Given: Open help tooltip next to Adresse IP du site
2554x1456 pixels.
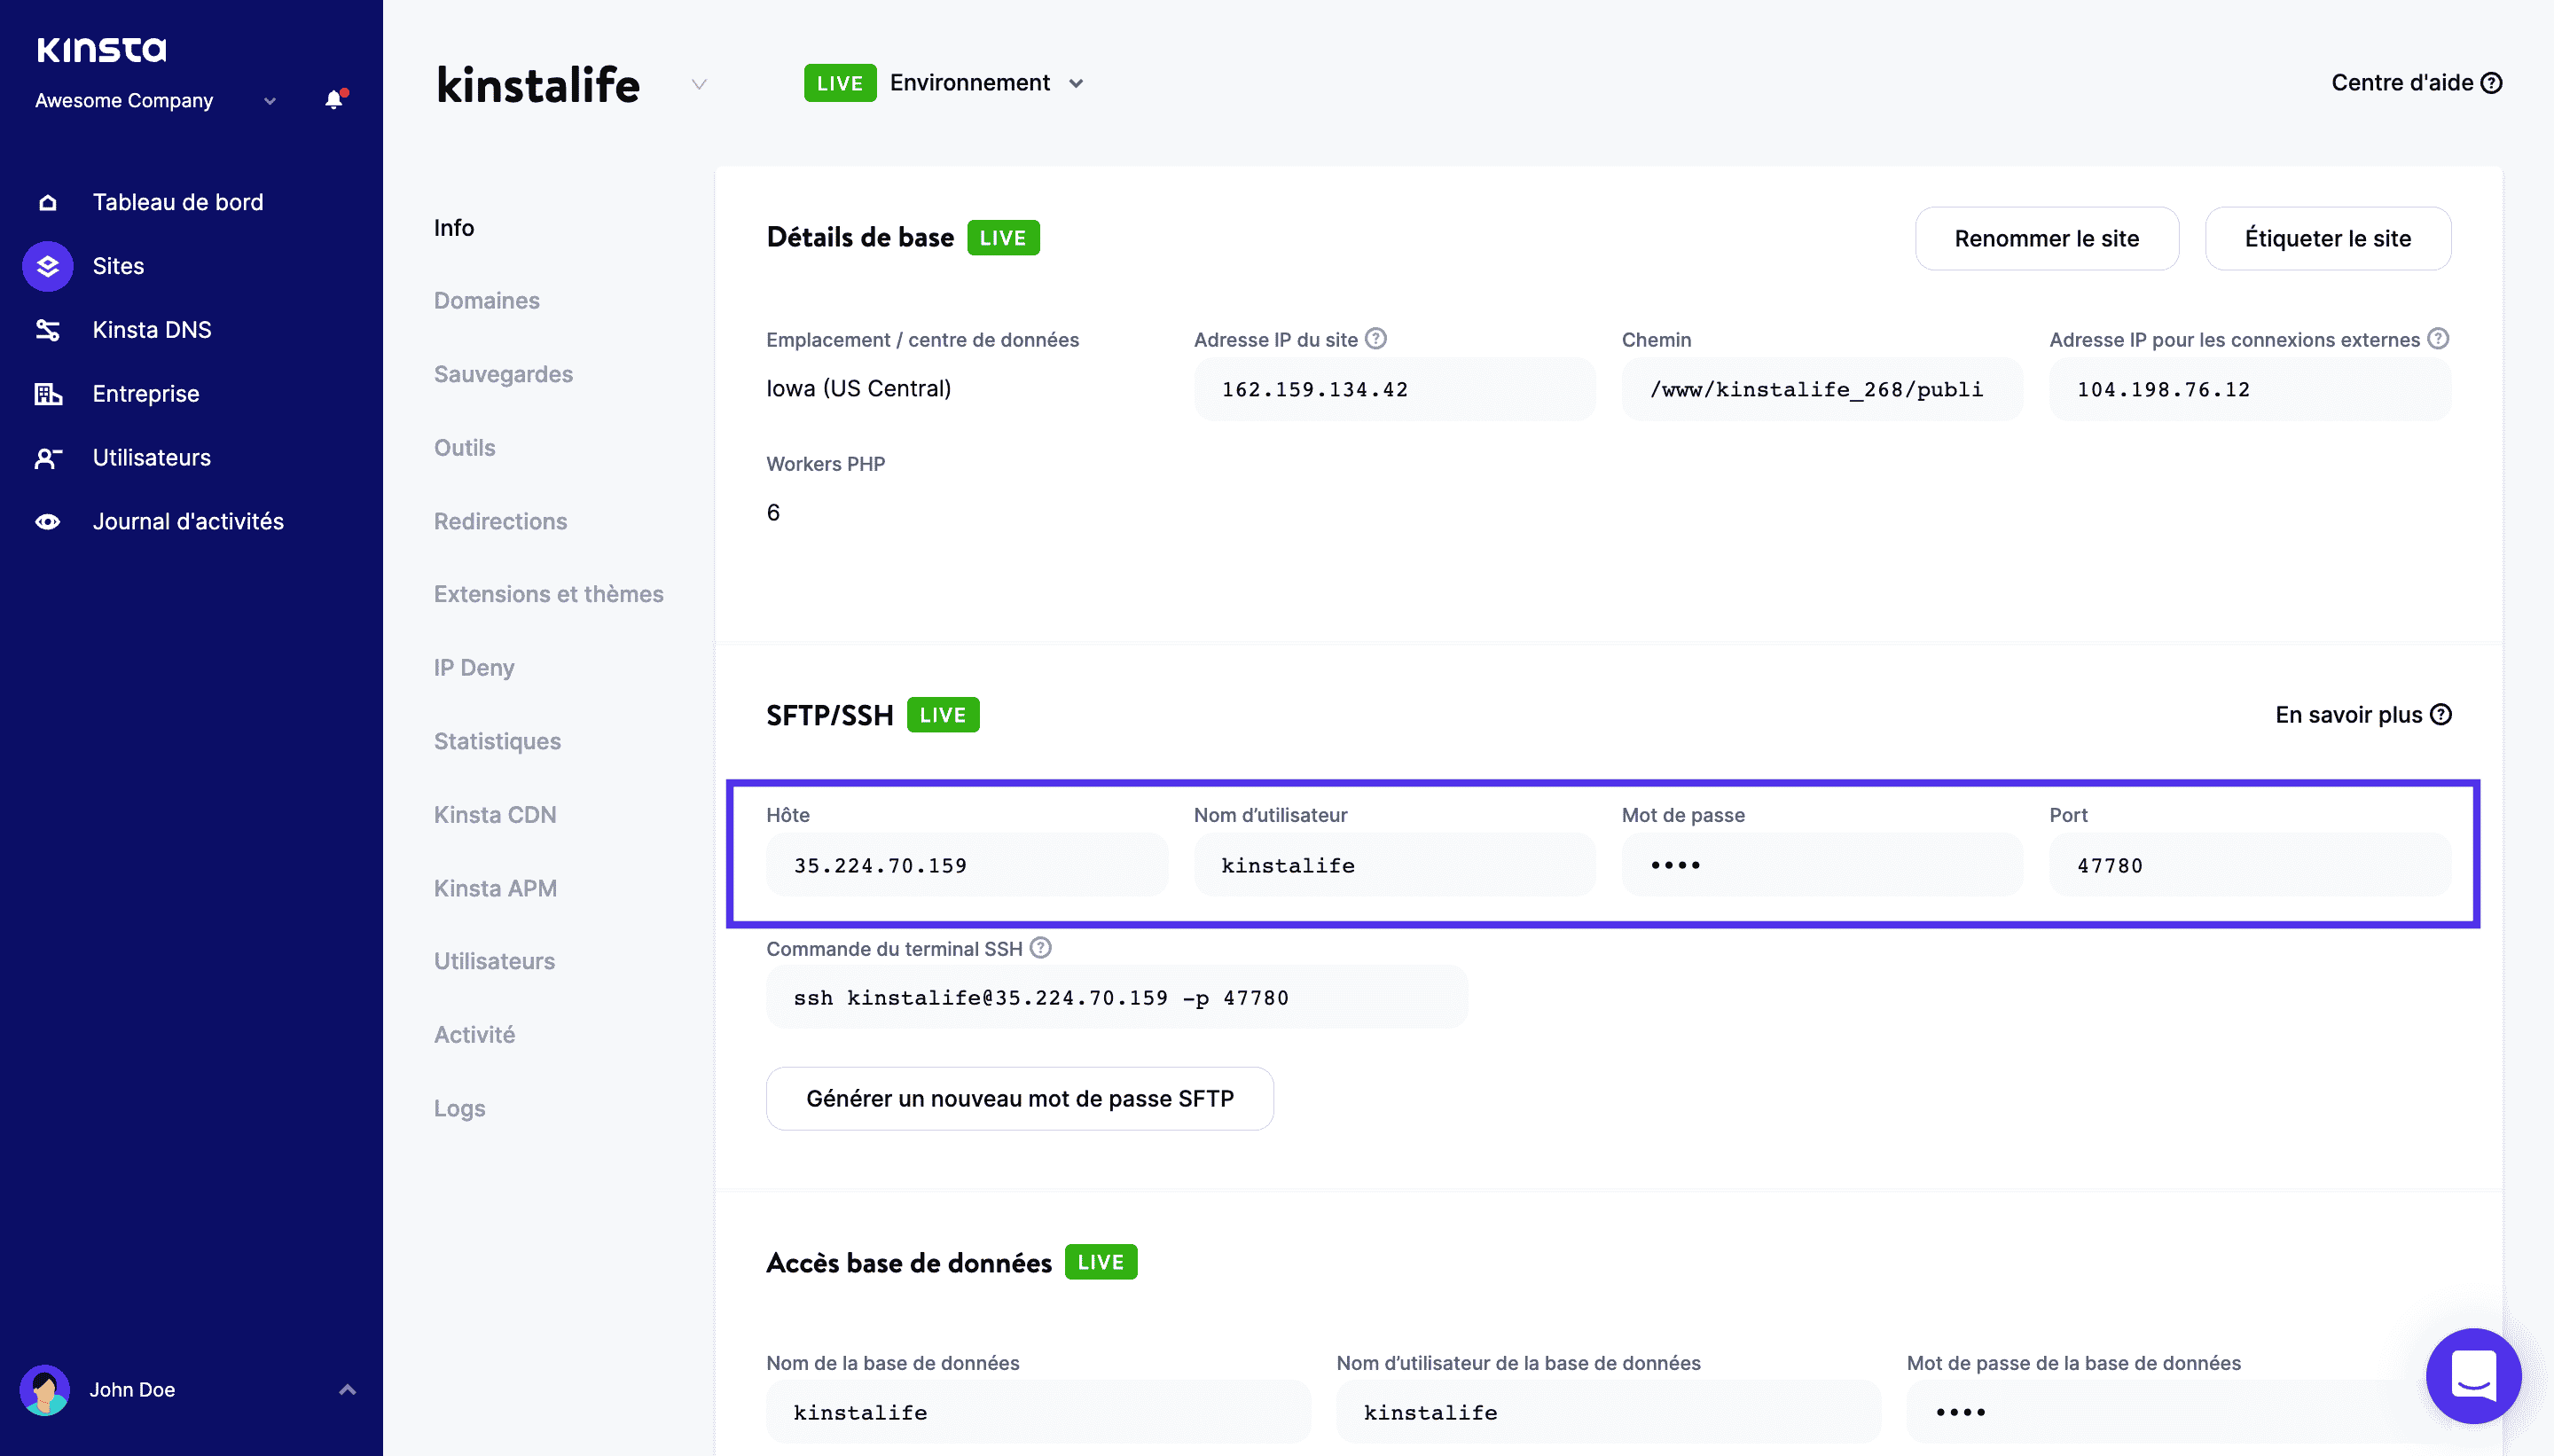Looking at the screenshot, I should (x=1378, y=338).
